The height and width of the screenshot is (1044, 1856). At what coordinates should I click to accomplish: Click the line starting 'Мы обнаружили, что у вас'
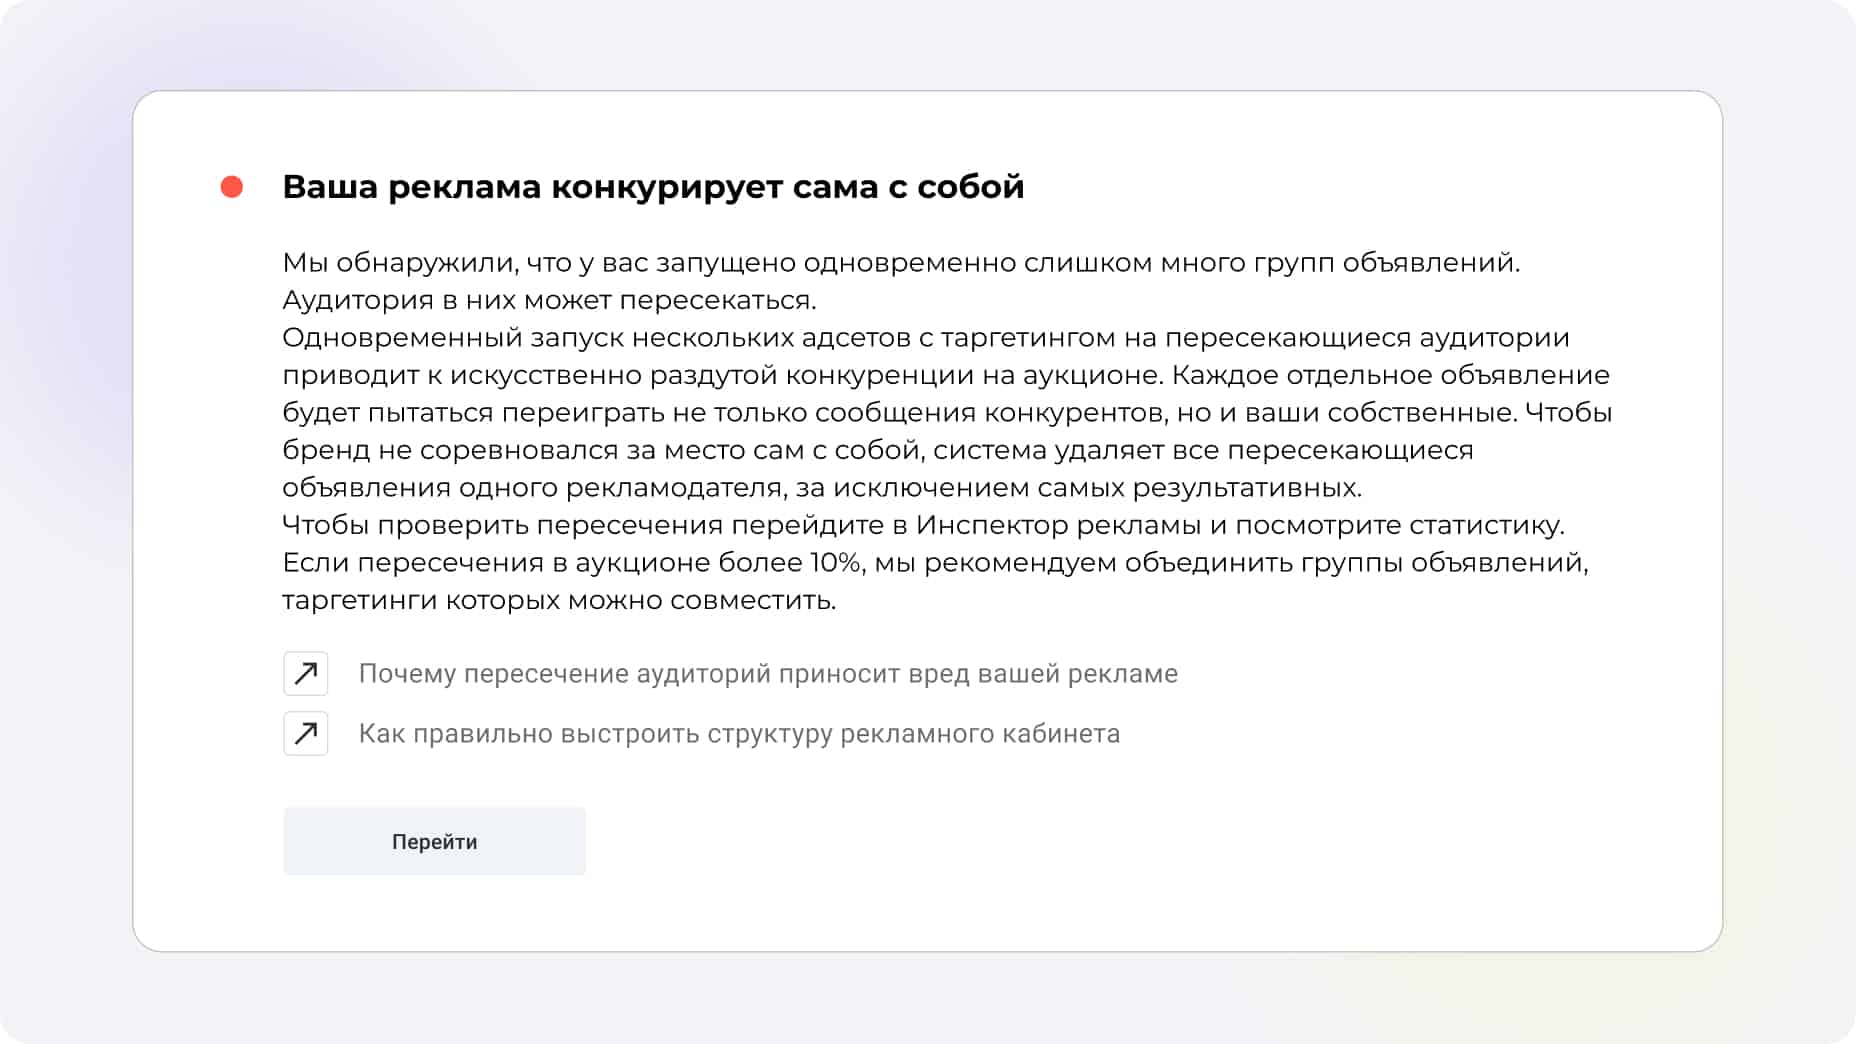tap(900, 262)
